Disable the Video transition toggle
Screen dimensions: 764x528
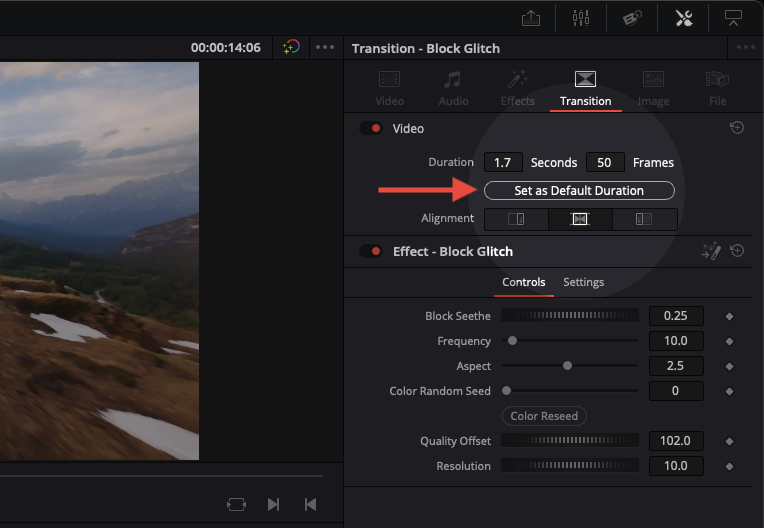tap(371, 129)
